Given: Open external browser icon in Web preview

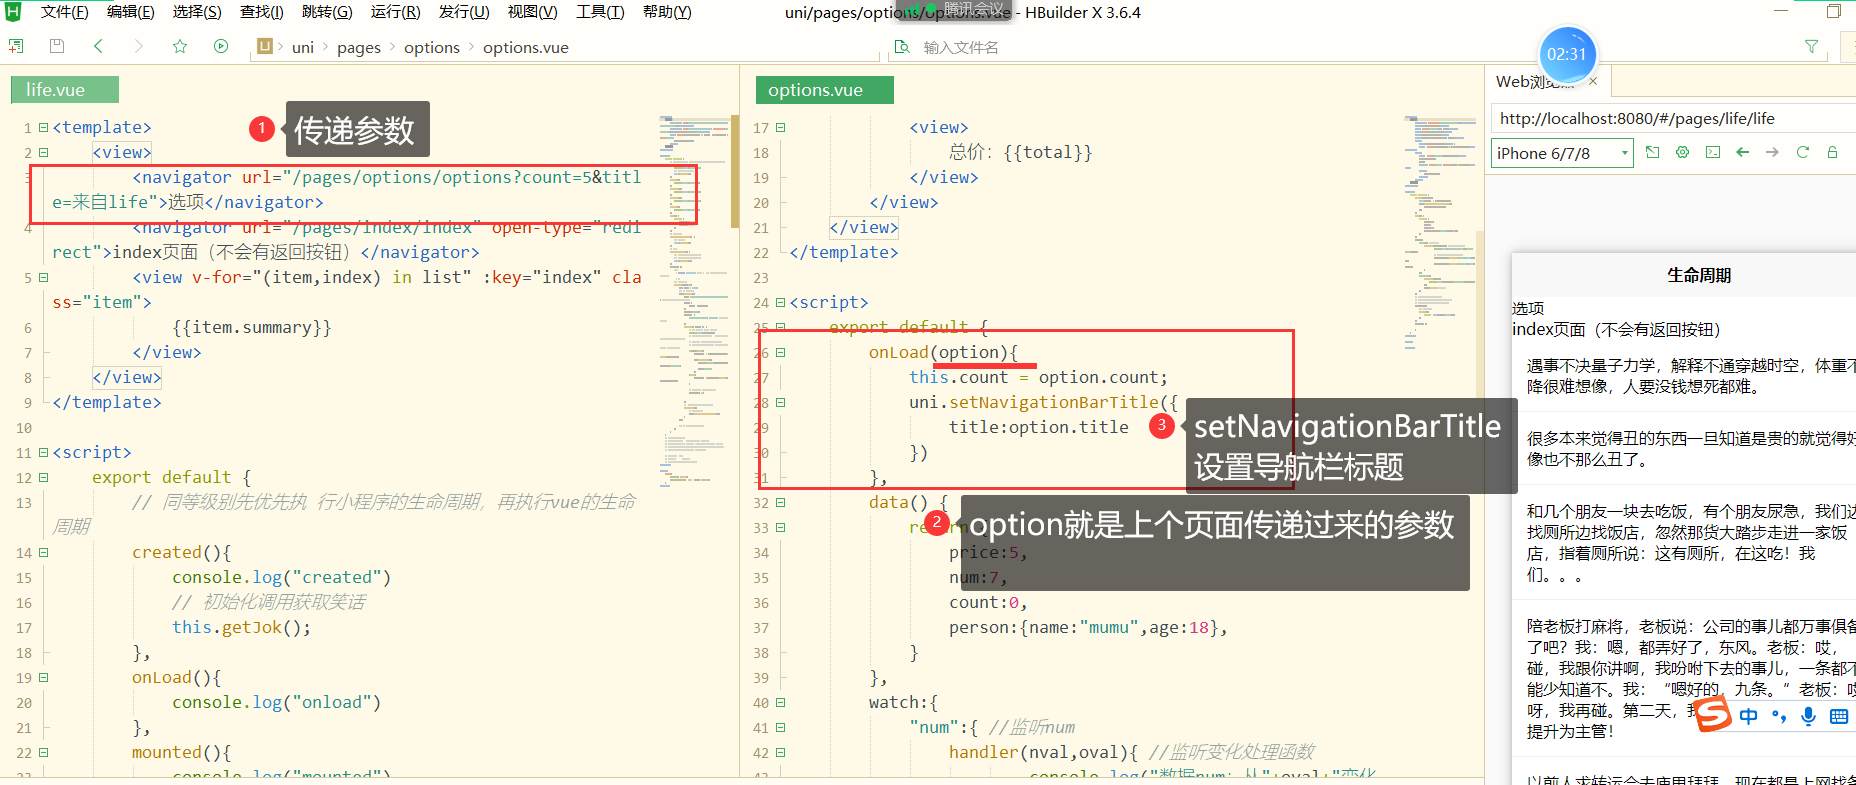Looking at the screenshot, I should click(1652, 152).
